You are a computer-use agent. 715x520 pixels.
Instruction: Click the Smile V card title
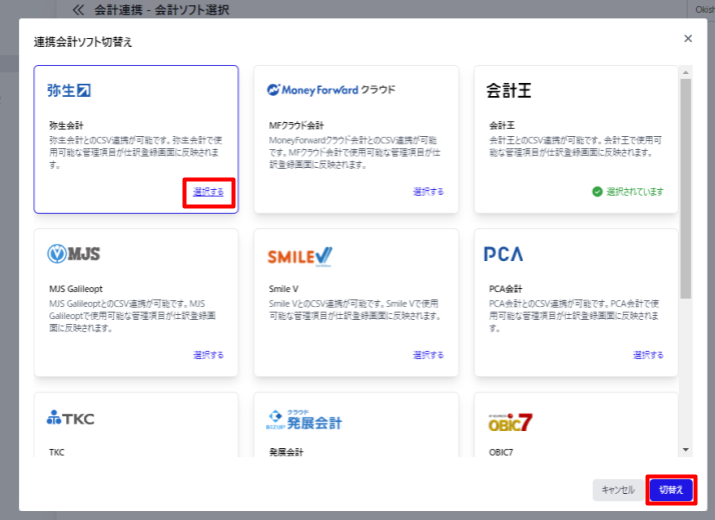click(x=284, y=289)
